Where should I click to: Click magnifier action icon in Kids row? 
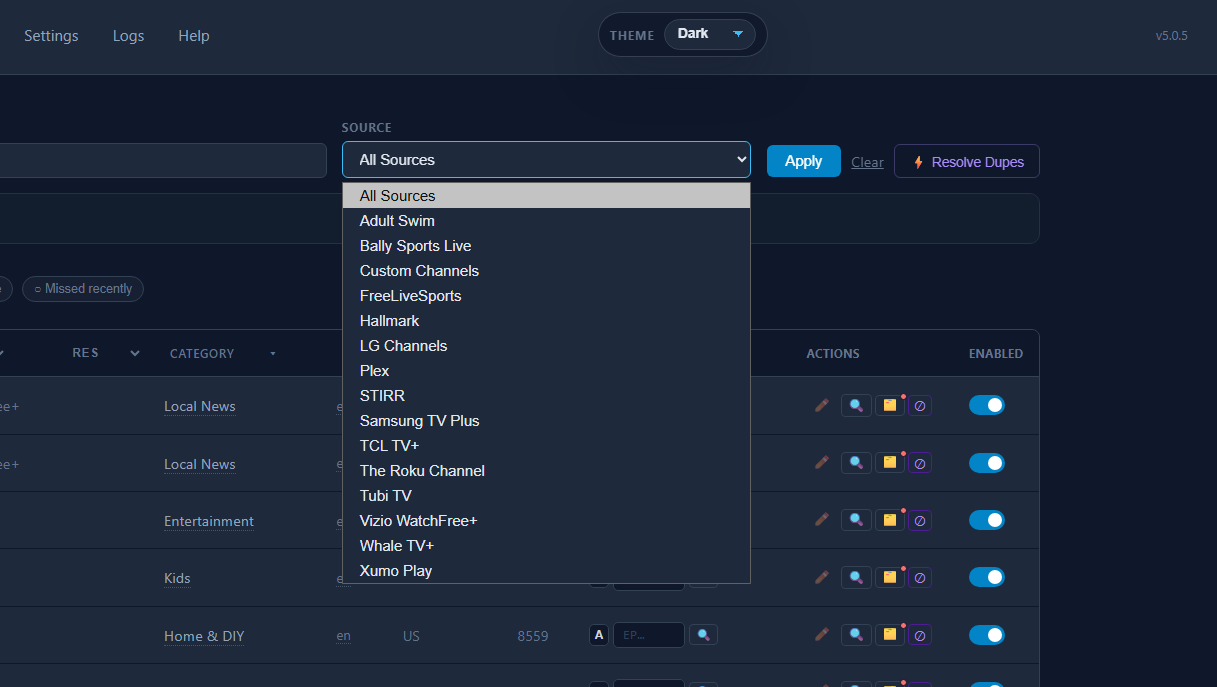856,577
